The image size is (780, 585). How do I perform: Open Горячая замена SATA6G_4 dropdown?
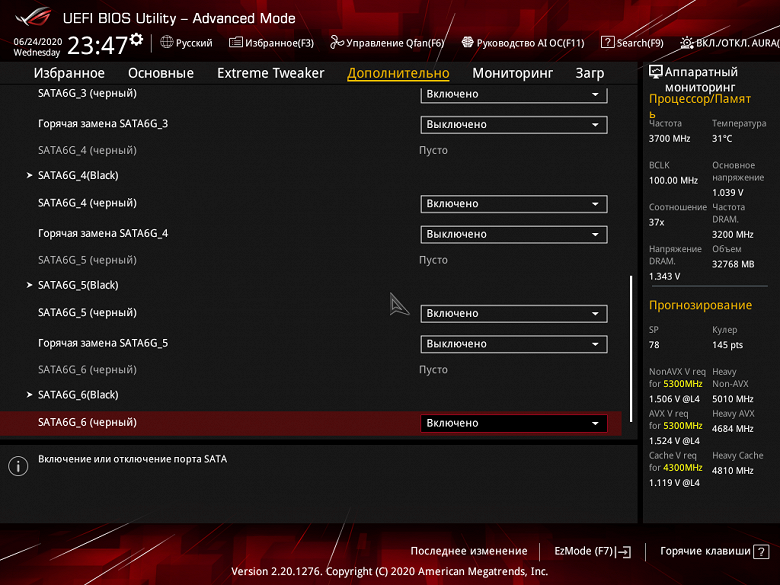[x=514, y=234]
